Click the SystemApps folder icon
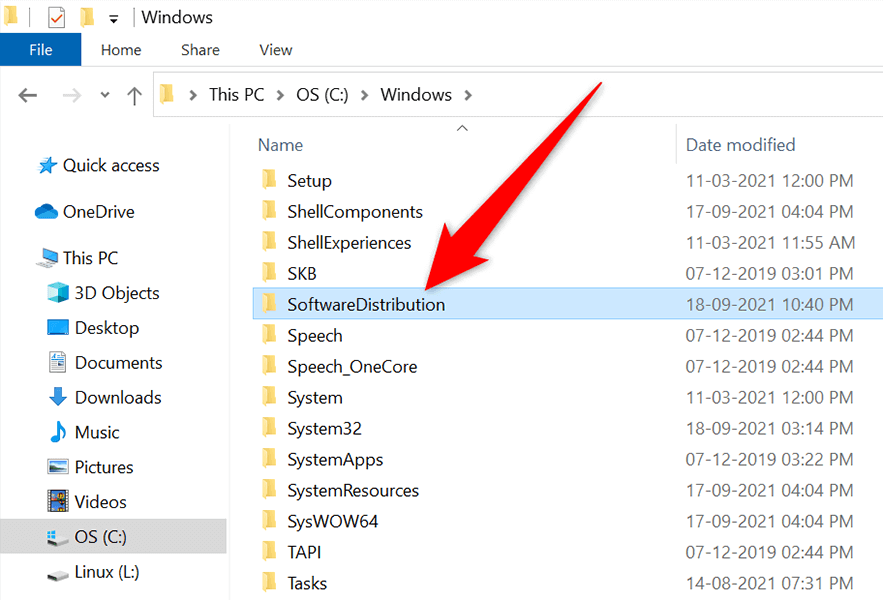 (x=270, y=458)
